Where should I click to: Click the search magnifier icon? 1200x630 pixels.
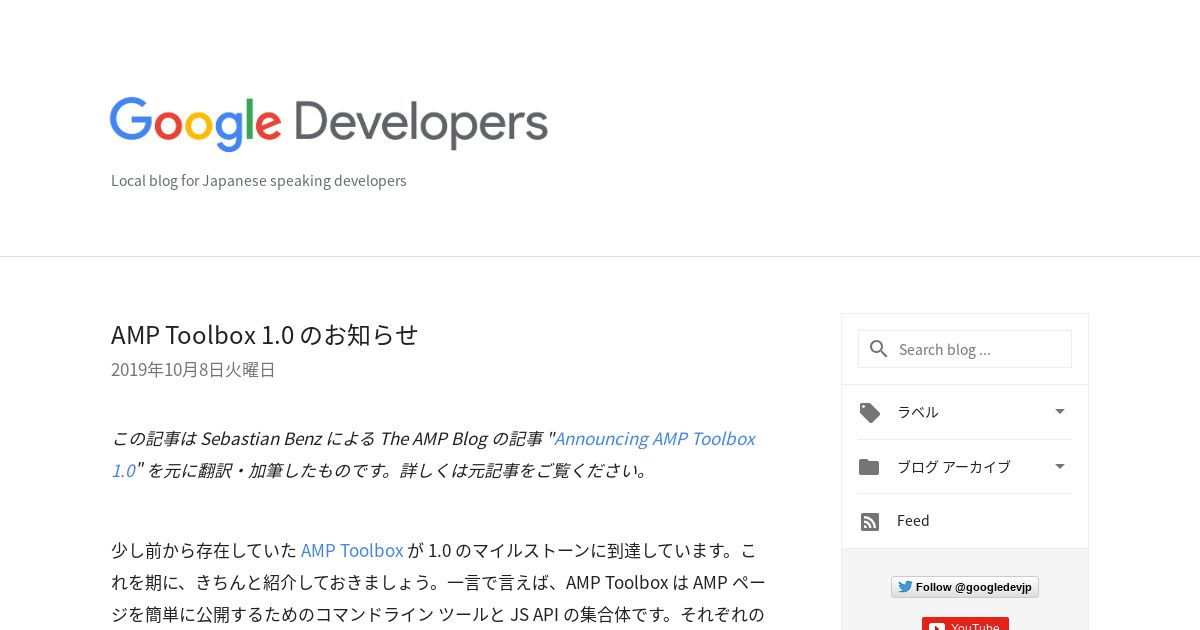[879, 349]
